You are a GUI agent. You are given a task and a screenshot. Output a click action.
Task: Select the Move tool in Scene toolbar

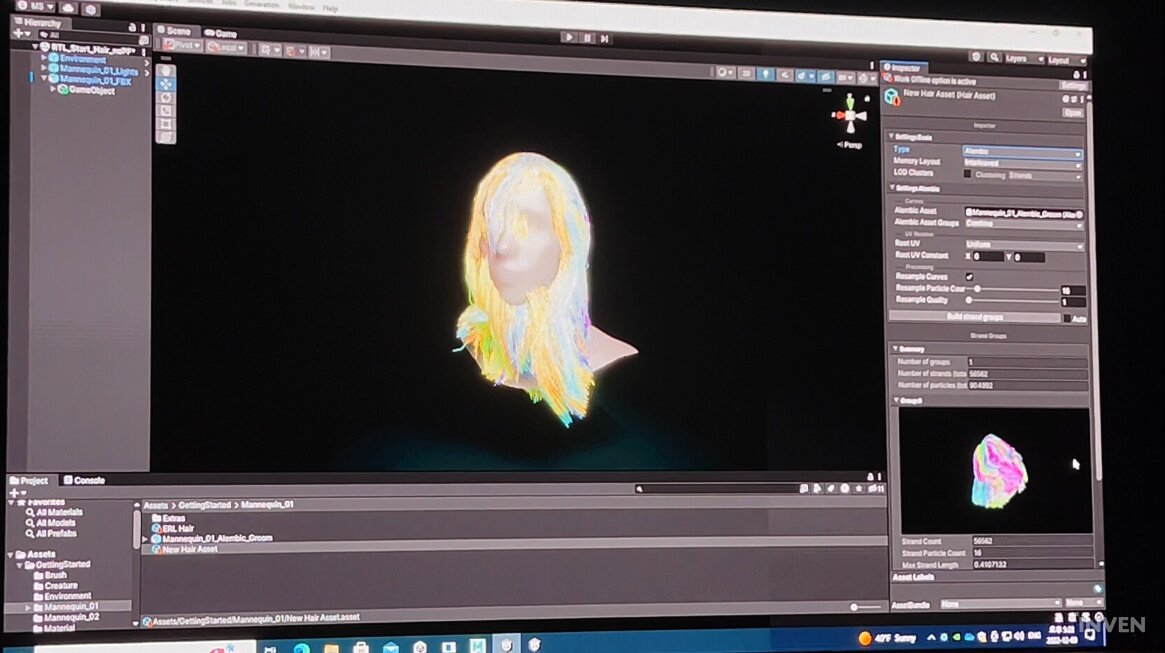pyautogui.click(x=166, y=84)
